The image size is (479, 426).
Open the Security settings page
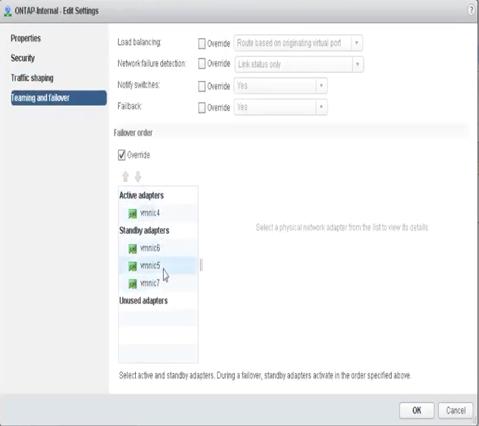tap(23, 58)
